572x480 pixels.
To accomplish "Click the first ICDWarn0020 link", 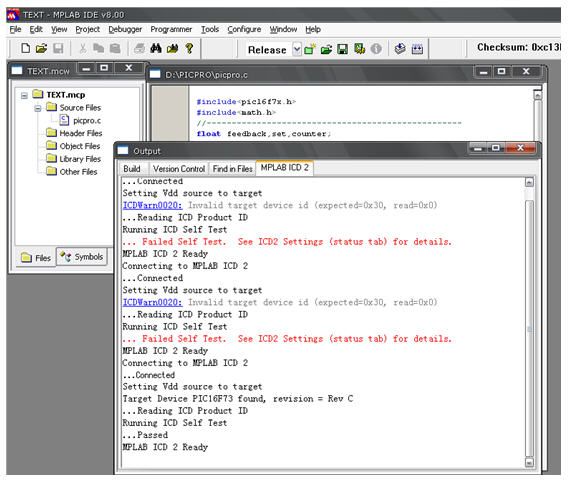I will (152, 205).
